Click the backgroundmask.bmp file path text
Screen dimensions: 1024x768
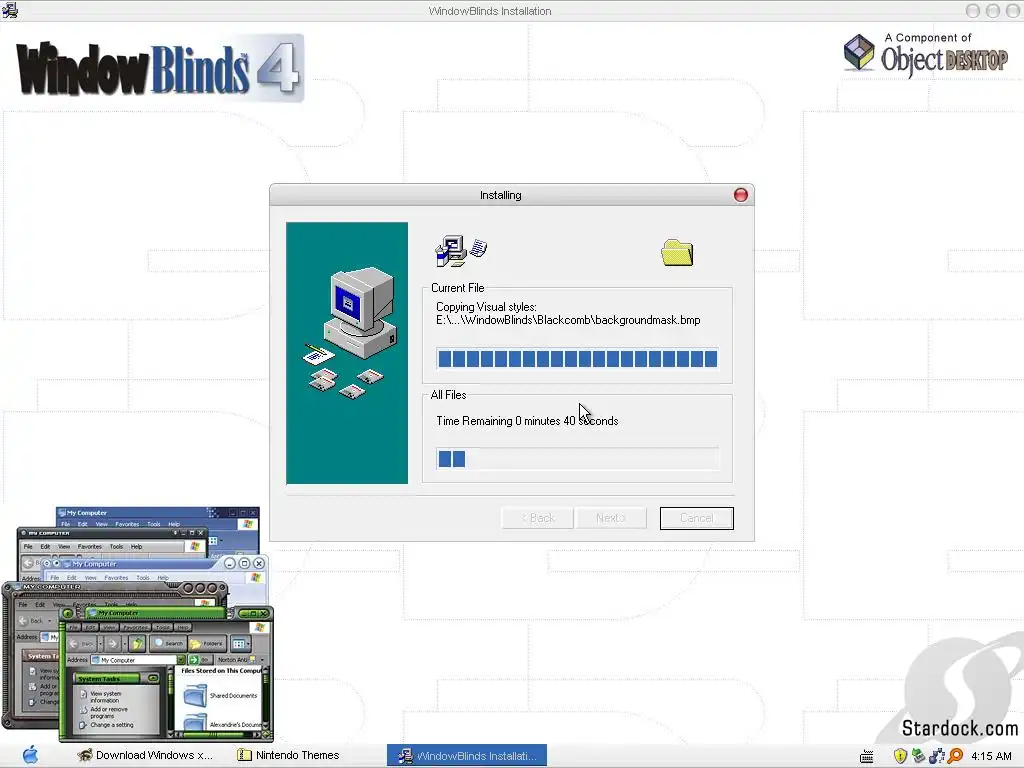[x=568, y=321]
